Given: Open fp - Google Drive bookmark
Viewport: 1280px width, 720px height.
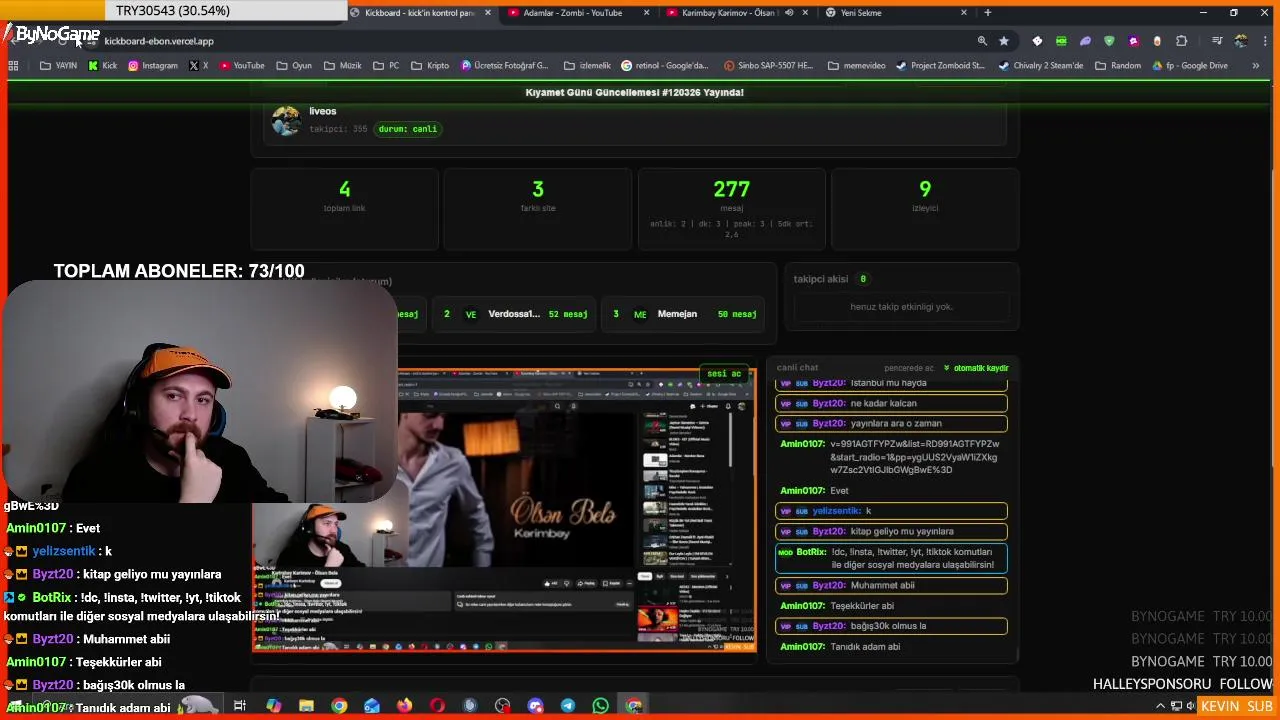Looking at the screenshot, I should 1189,66.
